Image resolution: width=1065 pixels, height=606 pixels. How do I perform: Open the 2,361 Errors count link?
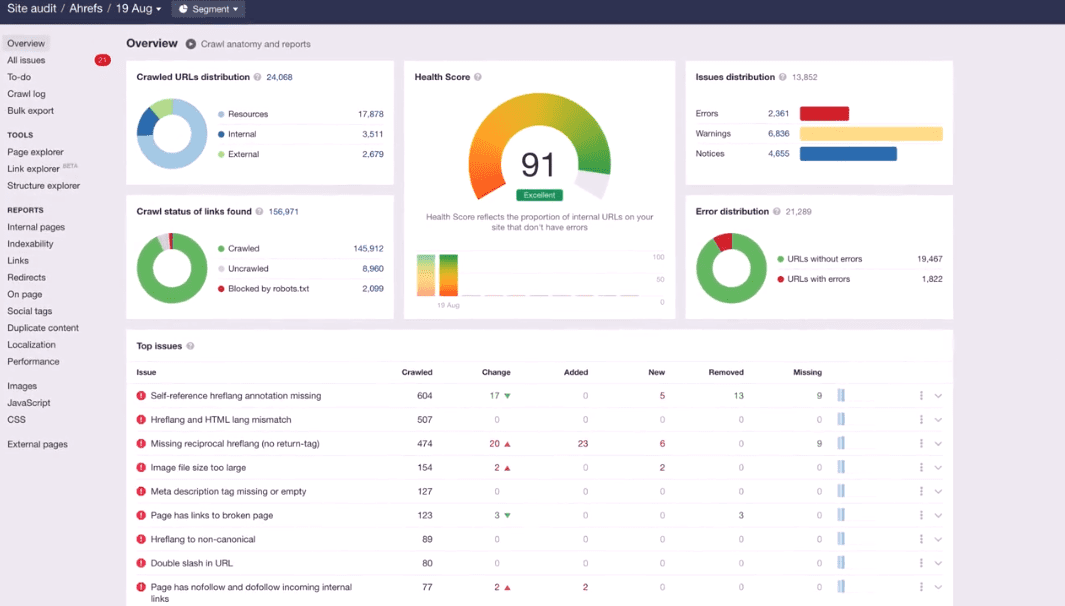tap(778, 113)
